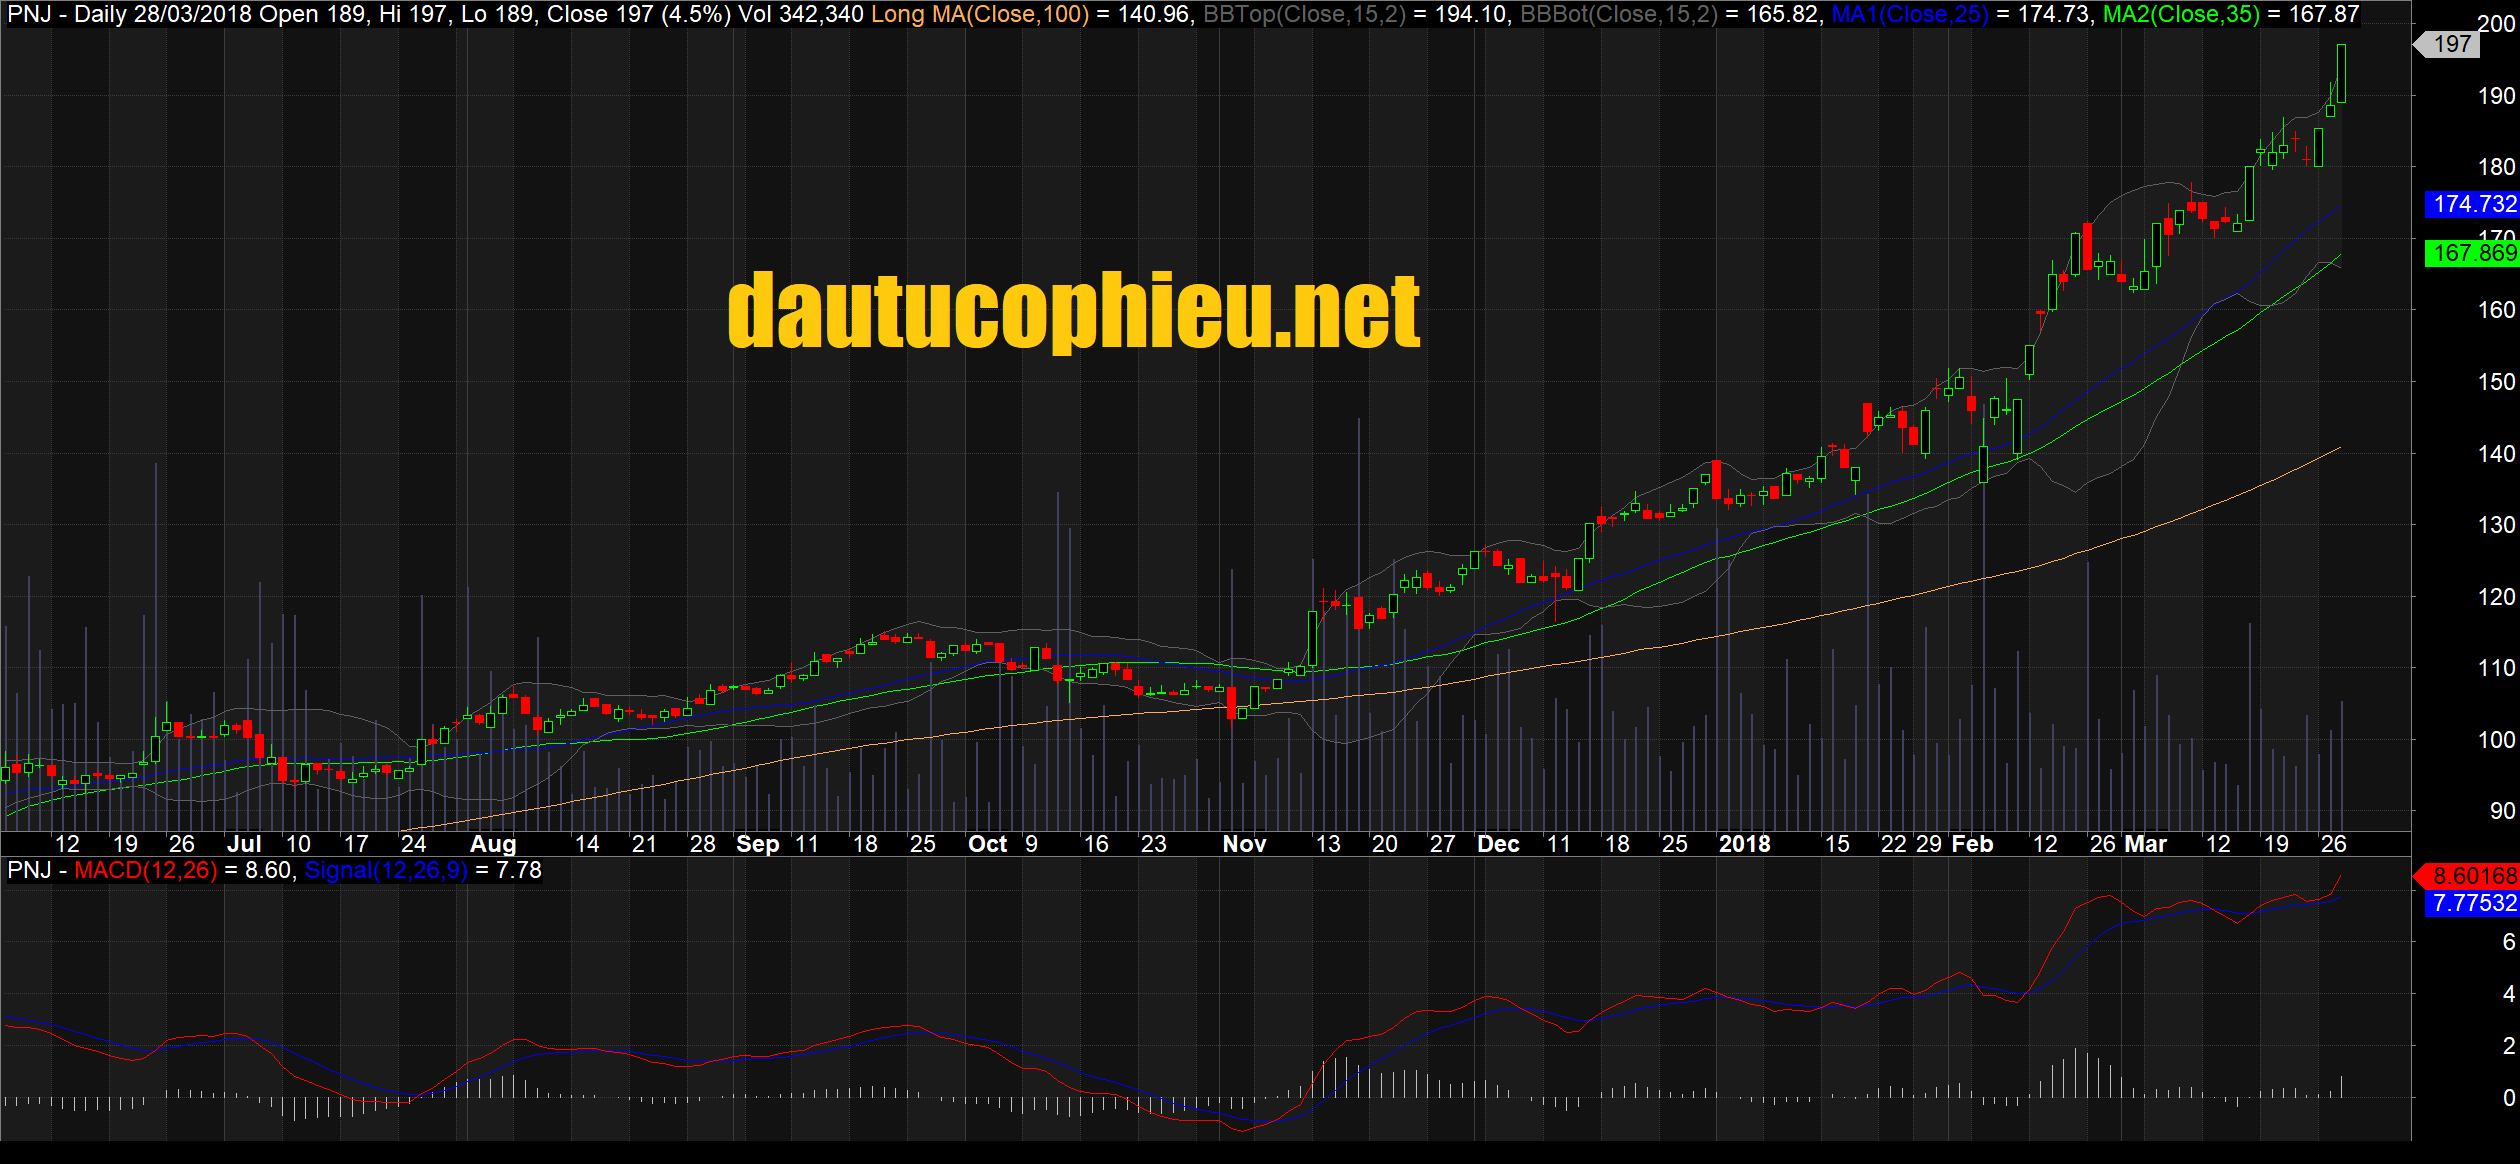Click the BBBot(Close,15,2) label in header
The width and height of the screenshot is (2520, 1164).
1618,14
